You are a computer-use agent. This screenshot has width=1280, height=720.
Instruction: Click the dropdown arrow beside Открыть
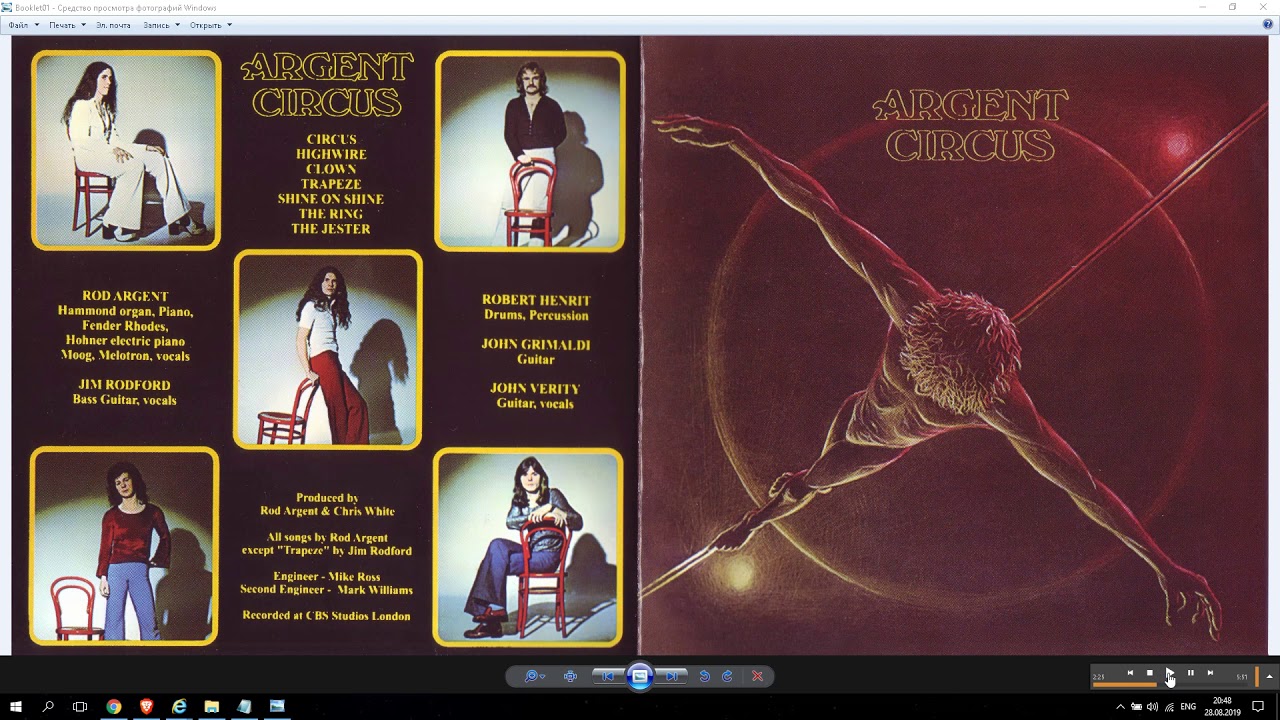click(x=229, y=25)
